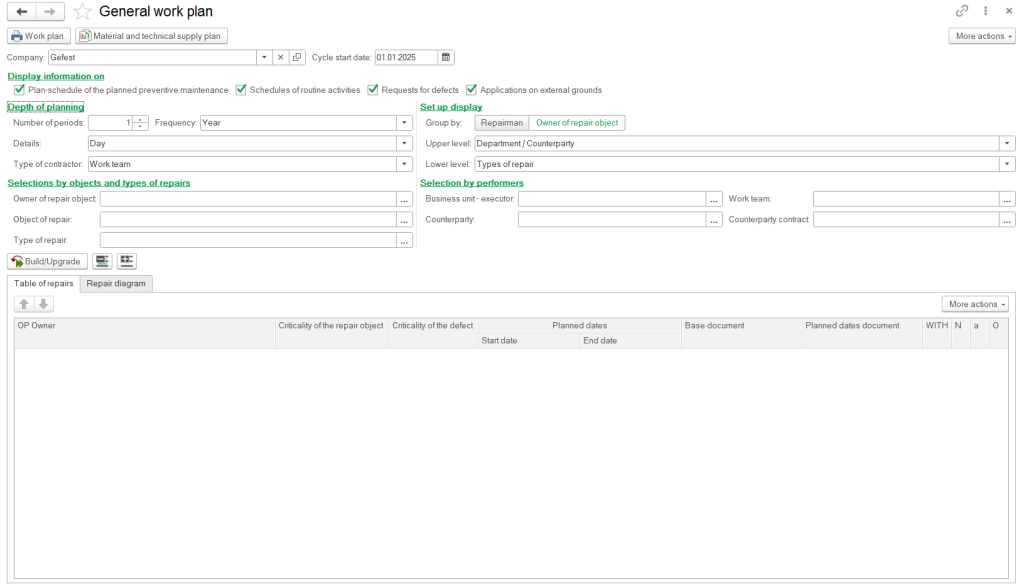The width and height of the screenshot is (1024, 587).
Task: Expand the Frequency dropdown
Action: click(405, 123)
